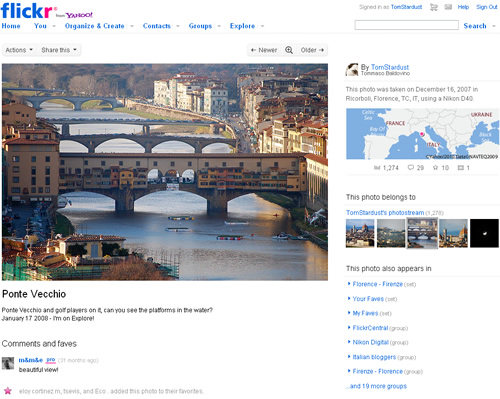The height and width of the screenshot is (399, 500).
Task: Click the pink star beside favorites notice
Action: (8, 391)
